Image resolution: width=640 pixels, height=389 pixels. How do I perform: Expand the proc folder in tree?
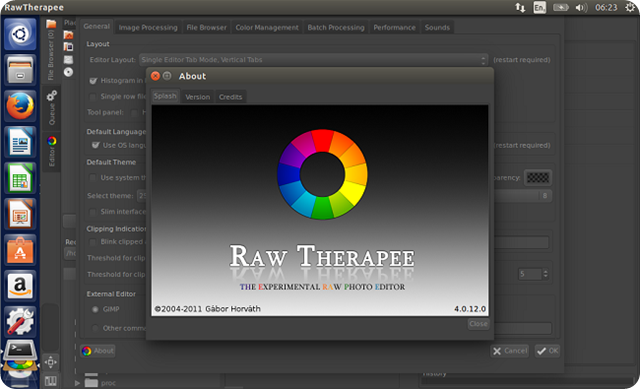pos(77,383)
